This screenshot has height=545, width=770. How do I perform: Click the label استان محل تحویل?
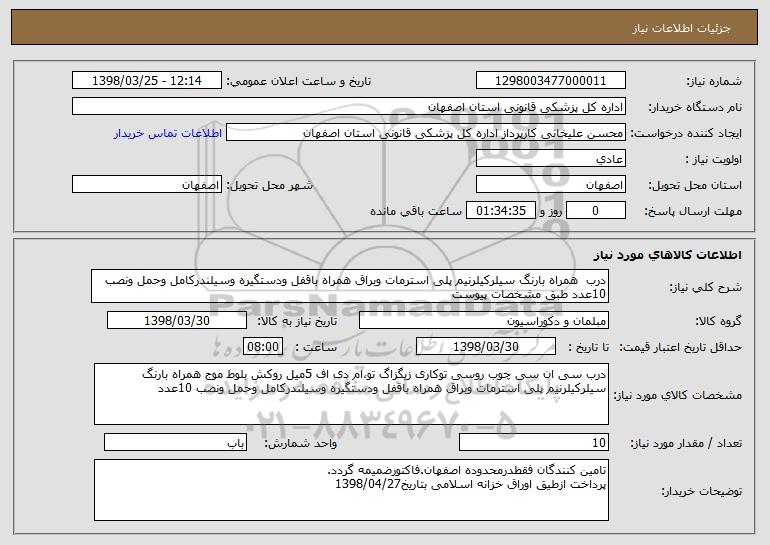click(695, 185)
